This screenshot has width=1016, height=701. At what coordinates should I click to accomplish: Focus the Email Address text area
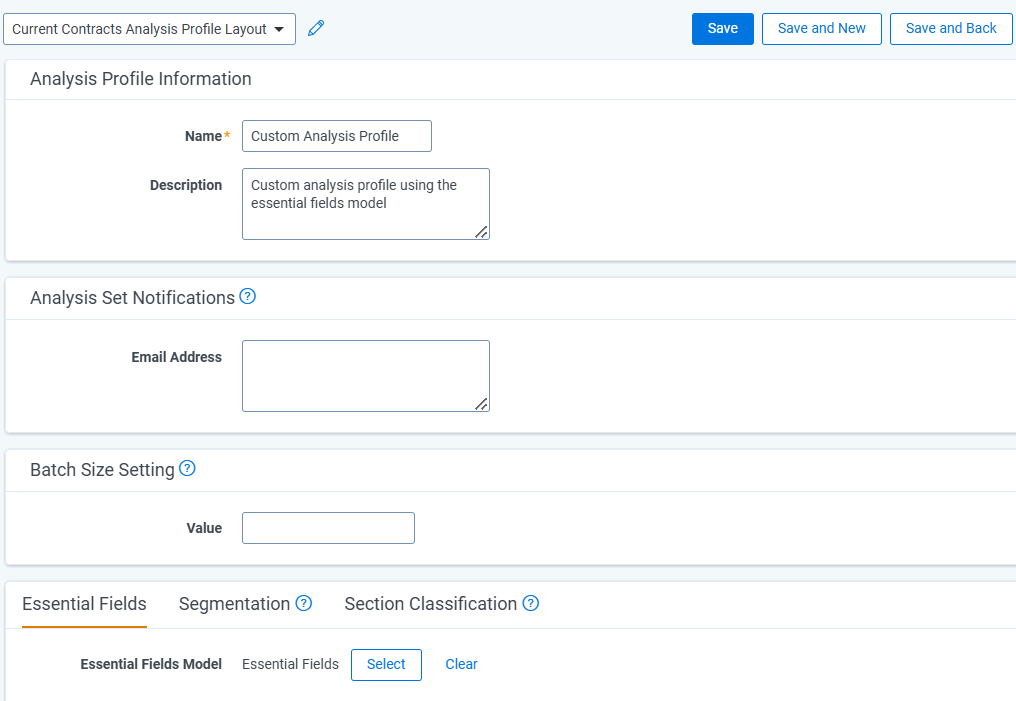click(x=366, y=376)
